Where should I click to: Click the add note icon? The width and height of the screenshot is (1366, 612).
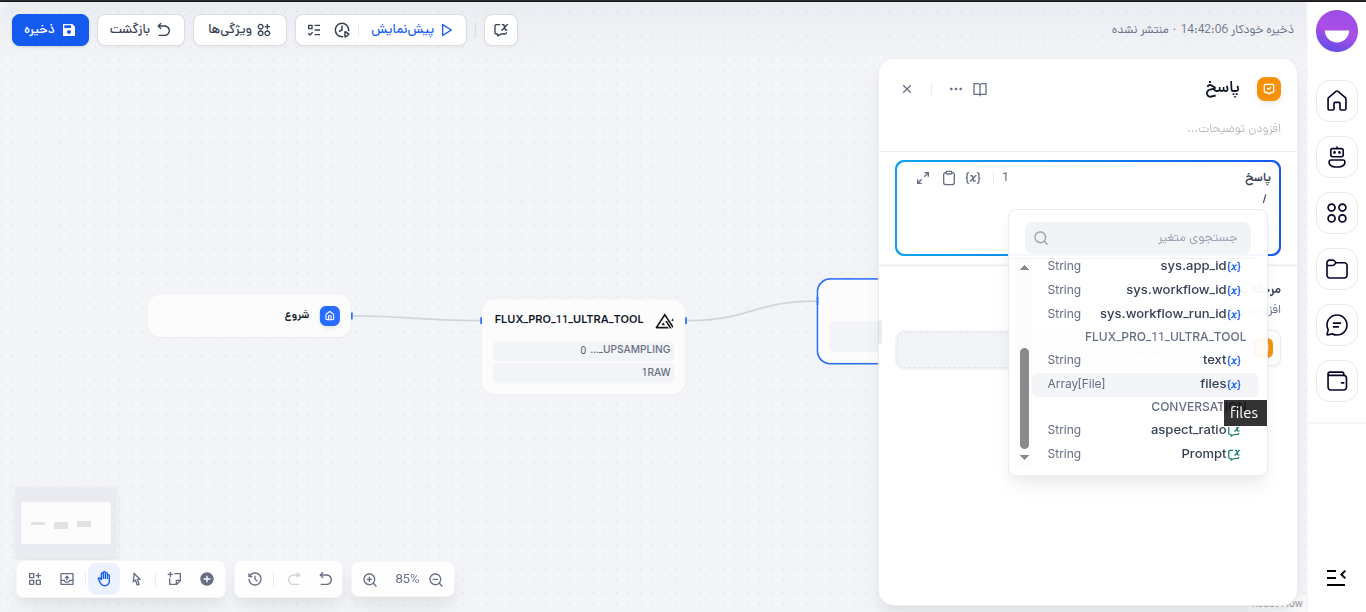pyautogui.click(x=174, y=579)
